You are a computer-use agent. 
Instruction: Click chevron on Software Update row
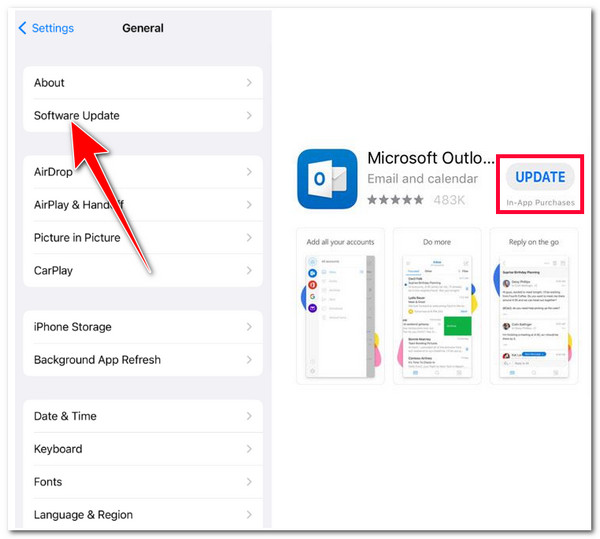coord(249,116)
